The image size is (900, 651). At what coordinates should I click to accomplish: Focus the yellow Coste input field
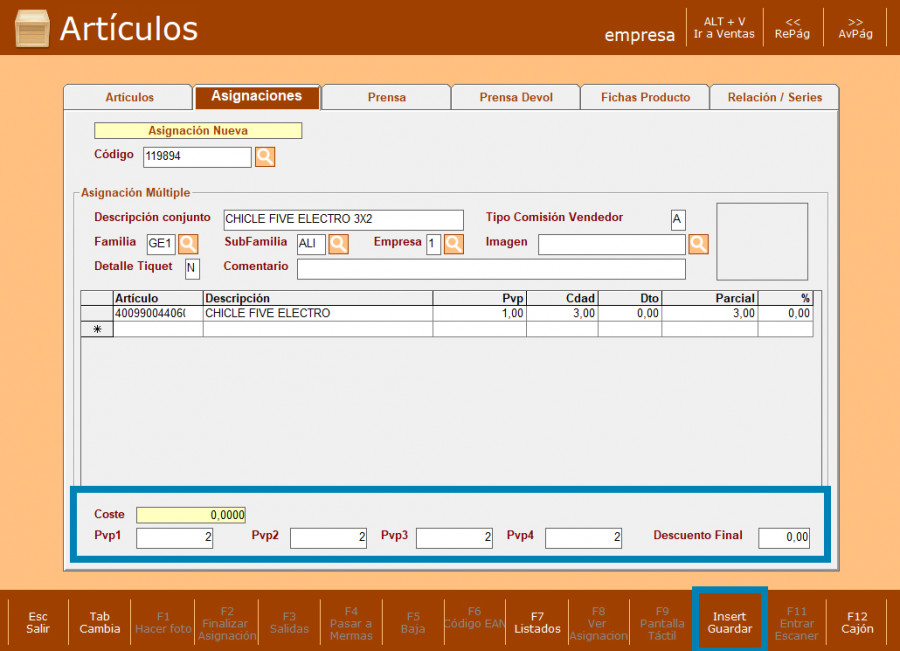191,515
